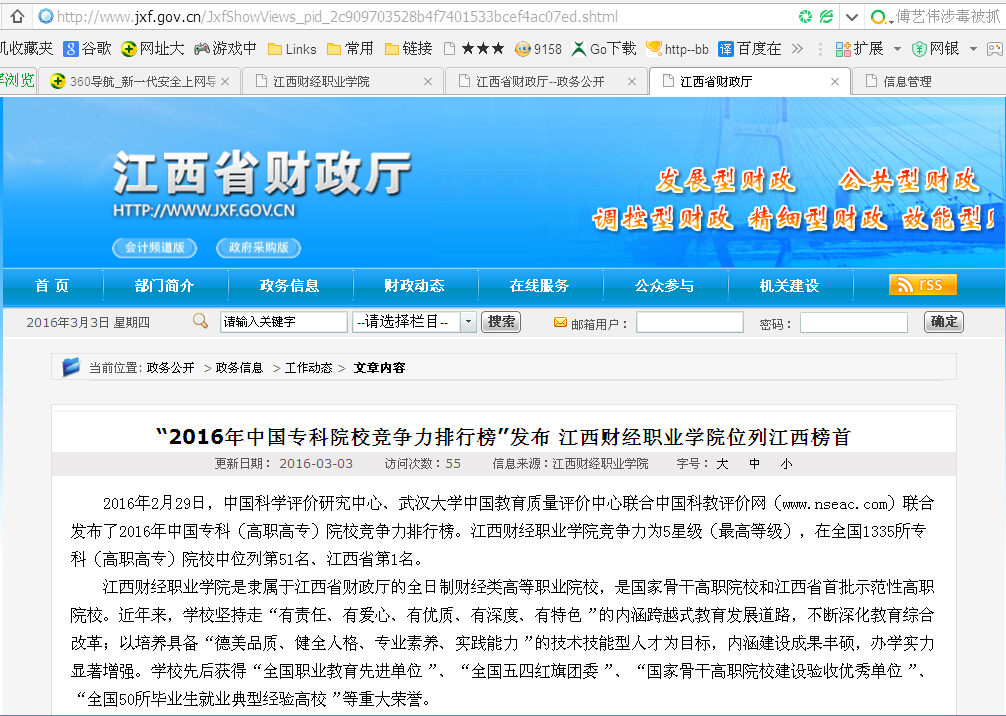Image resolution: width=1006 pixels, height=716 pixels.
Task: Click the 搜索 search button
Action: click(x=501, y=322)
